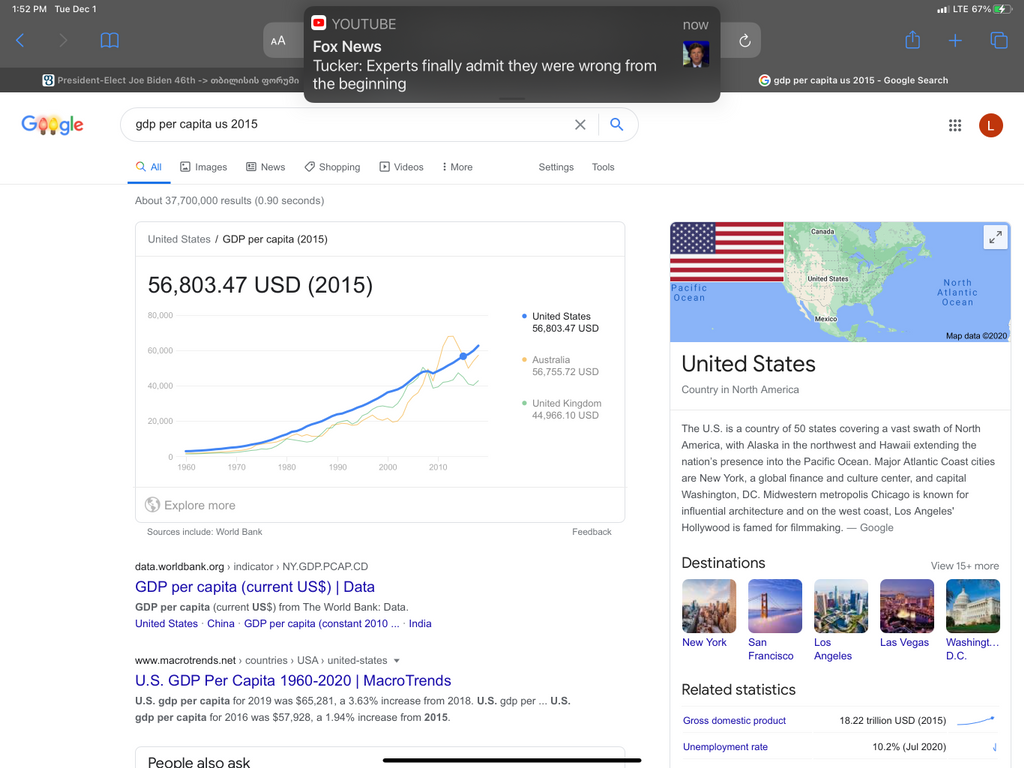Switch to the Images results tab
The width and height of the screenshot is (1024, 768).
[203, 167]
